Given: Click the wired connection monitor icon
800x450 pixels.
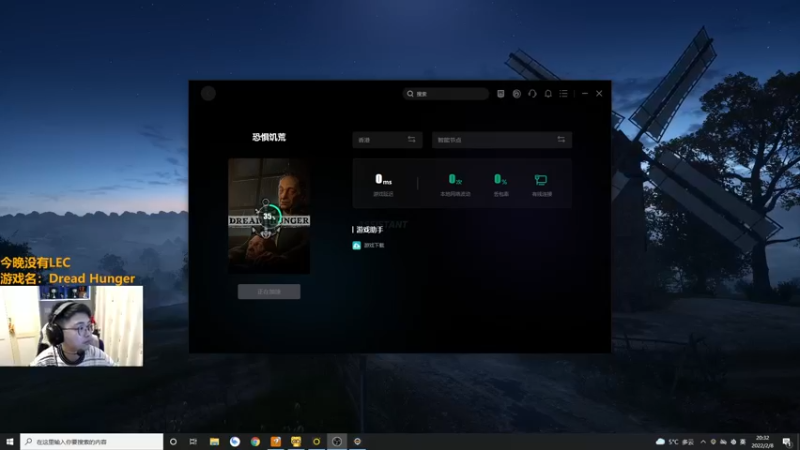Looking at the screenshot, I should point(541,180).
